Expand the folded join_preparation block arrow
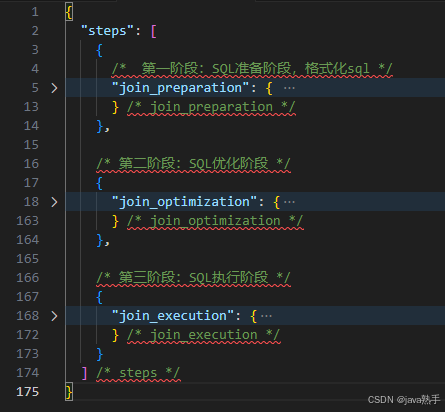 click(54, 88)
